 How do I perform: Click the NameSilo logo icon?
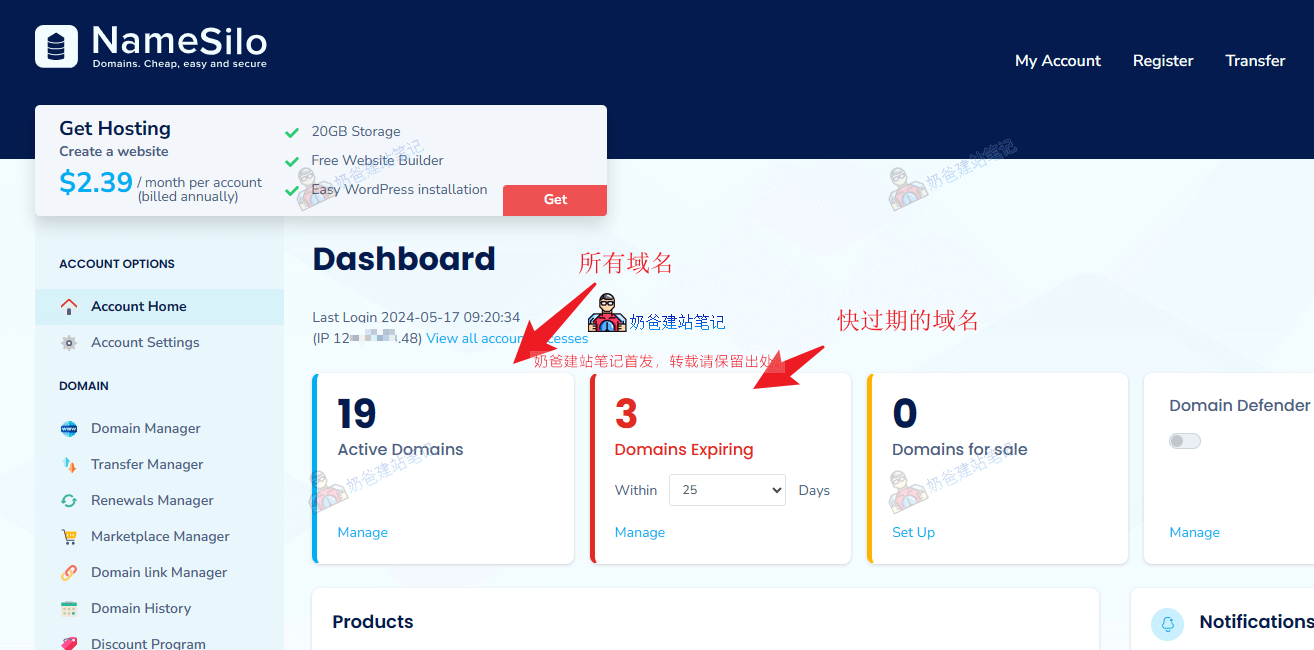pyautogui.click(x=56, y=47)
